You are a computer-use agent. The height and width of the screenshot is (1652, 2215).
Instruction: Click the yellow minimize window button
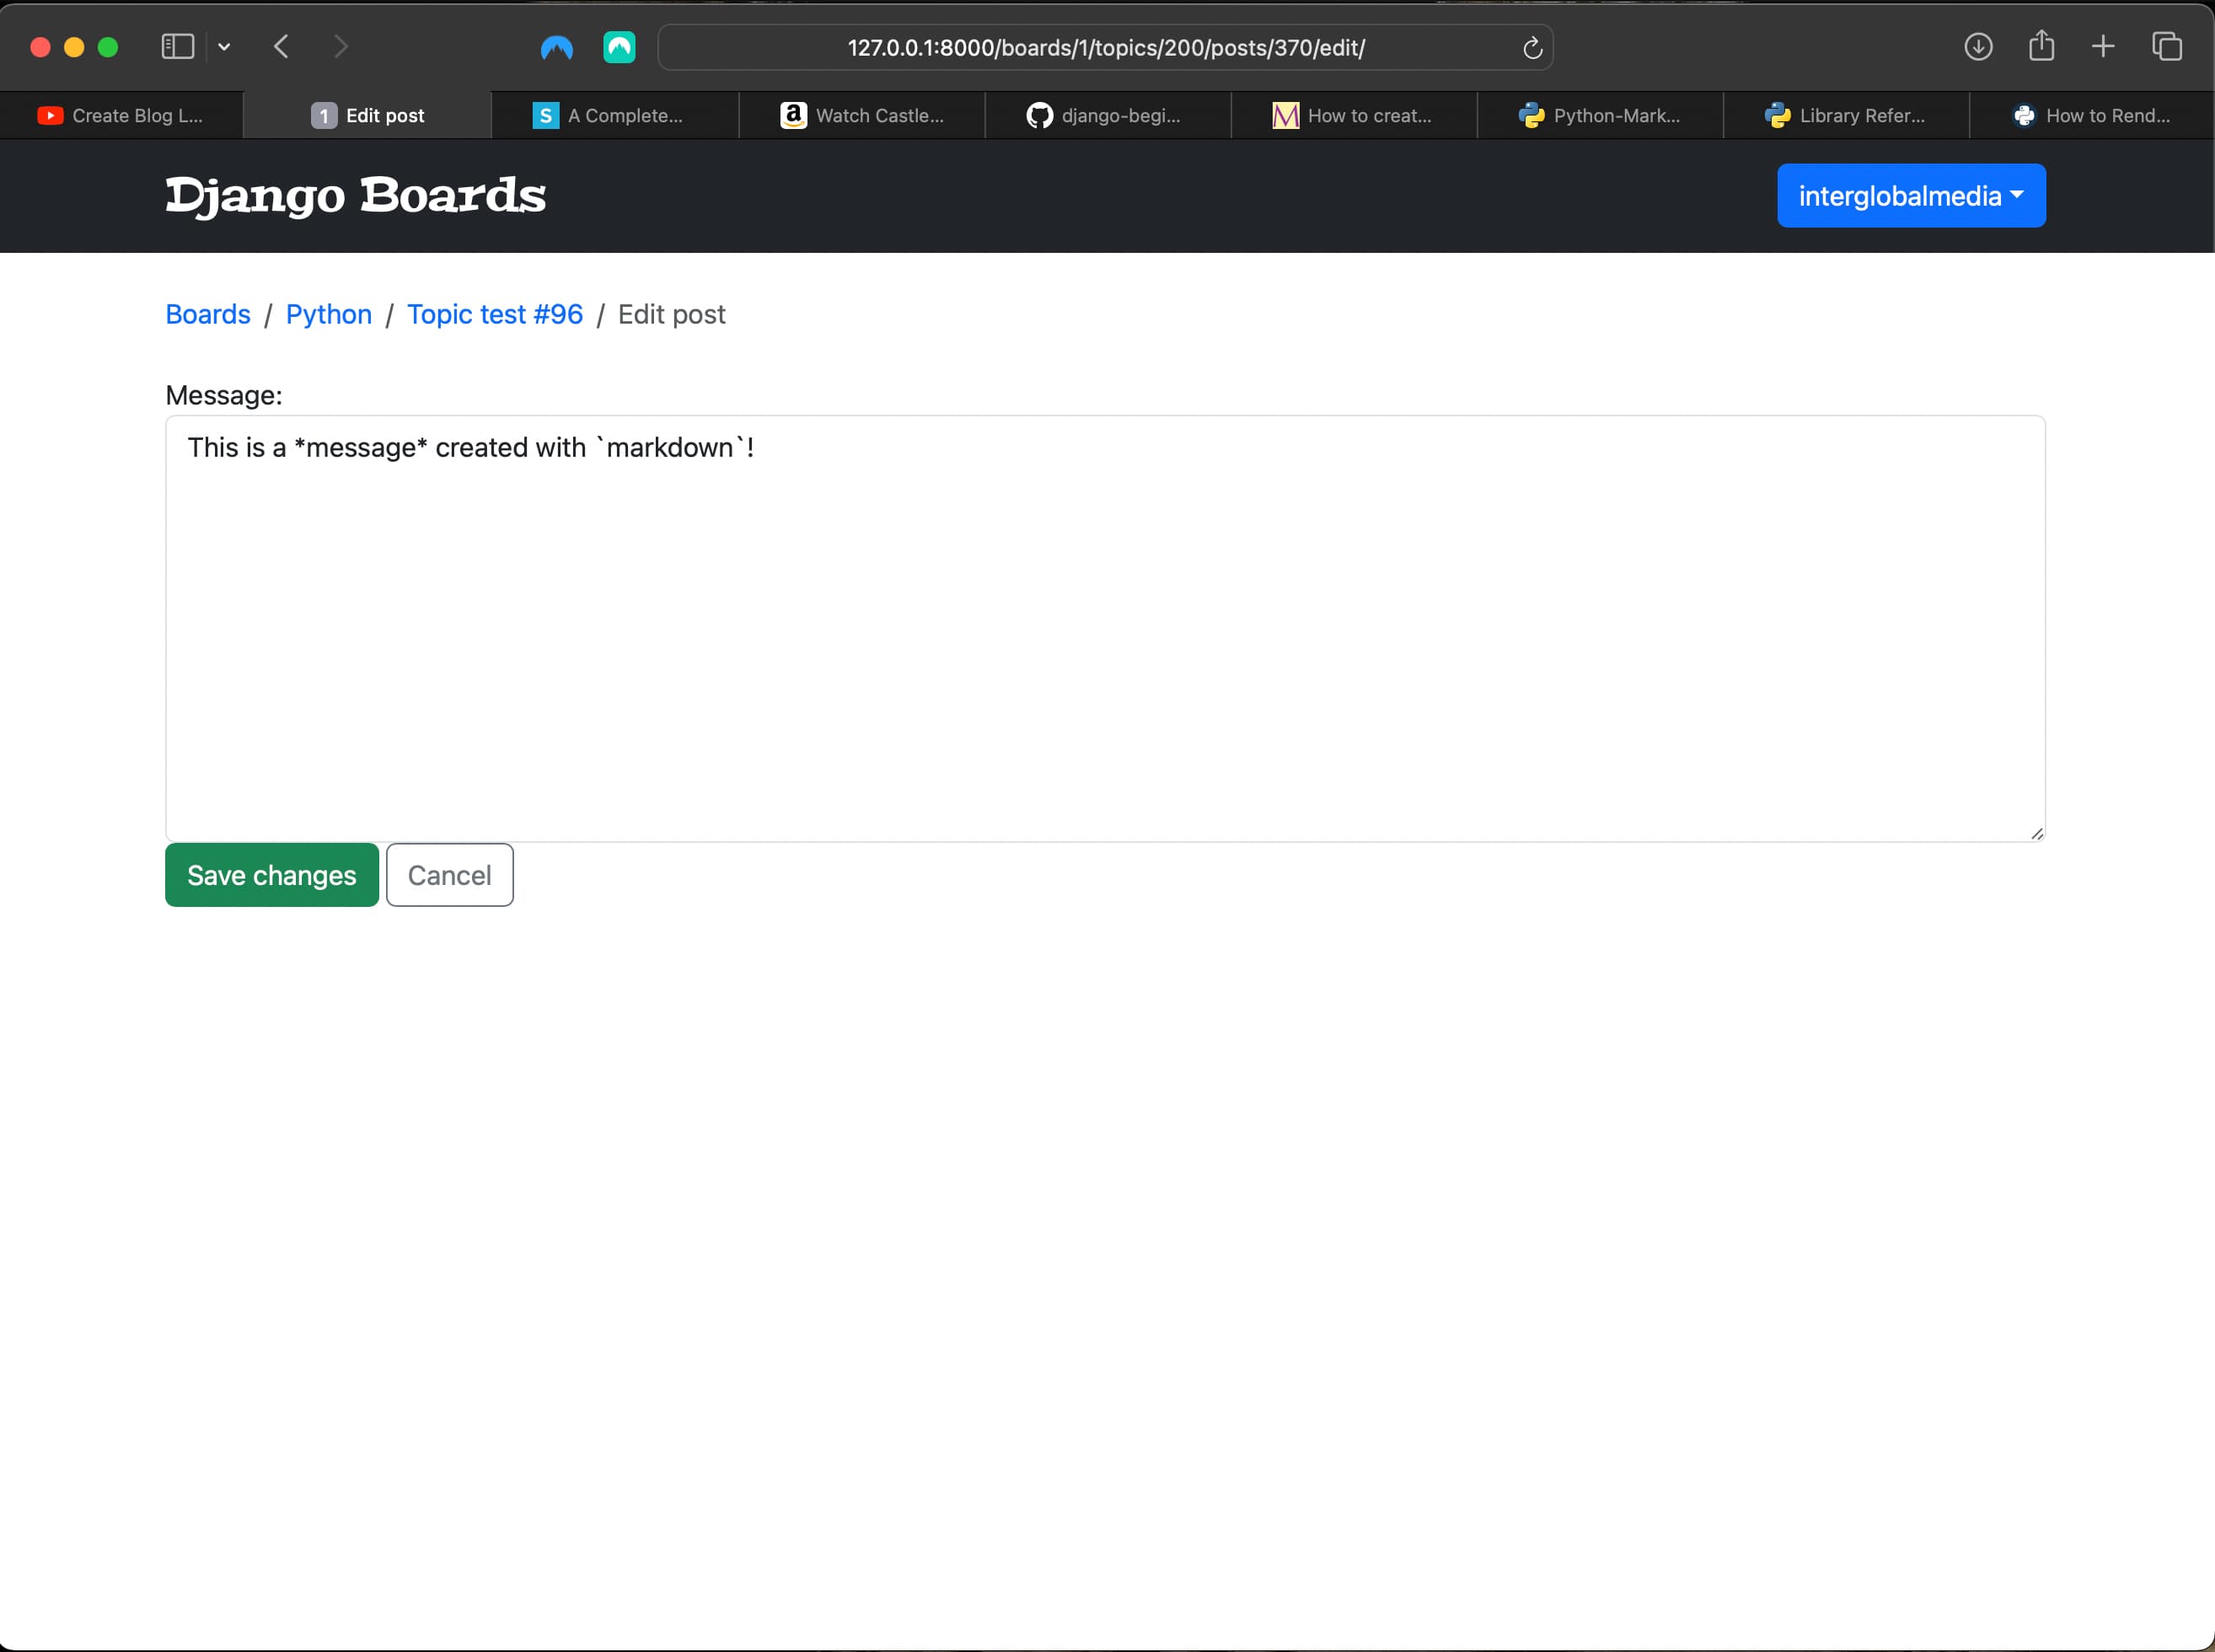[x=74, y=47]
